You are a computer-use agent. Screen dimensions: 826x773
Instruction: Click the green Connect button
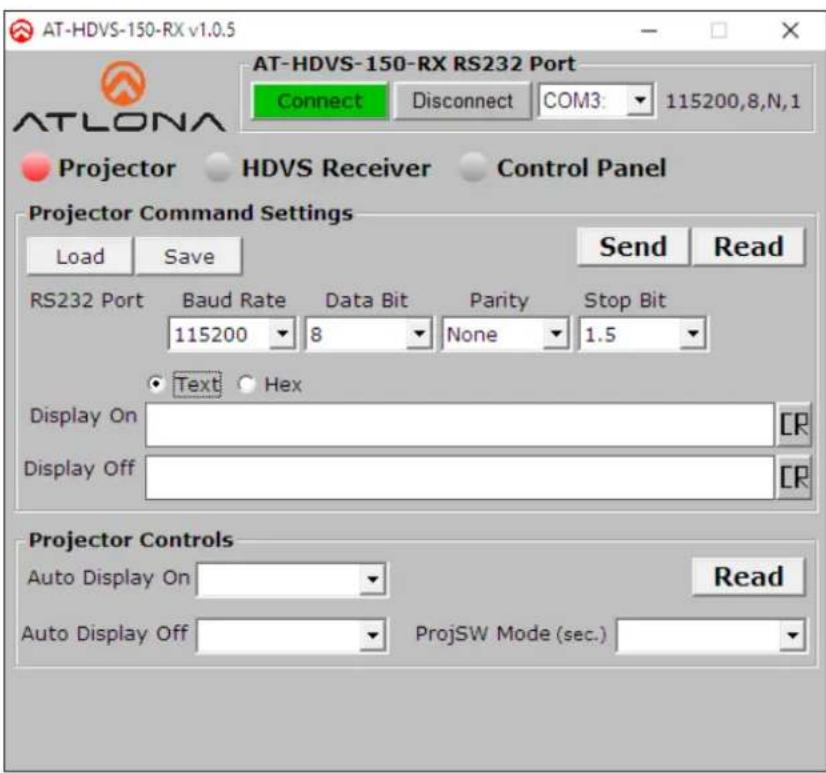pos(320,100)
